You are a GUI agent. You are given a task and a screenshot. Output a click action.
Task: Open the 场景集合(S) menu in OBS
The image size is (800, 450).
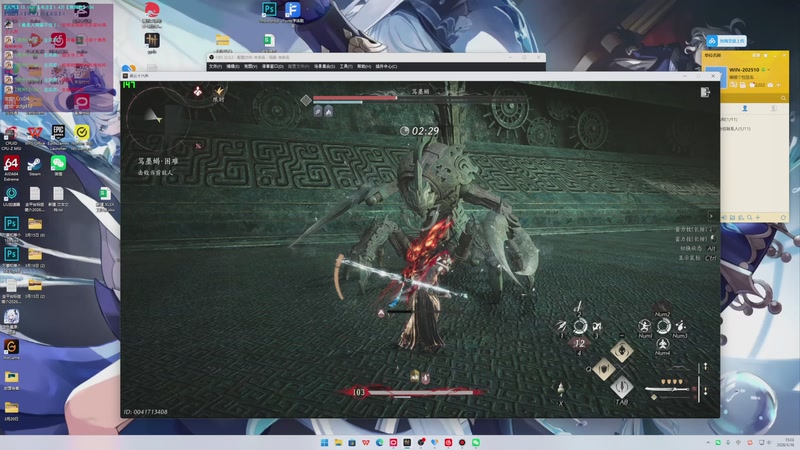324,66
